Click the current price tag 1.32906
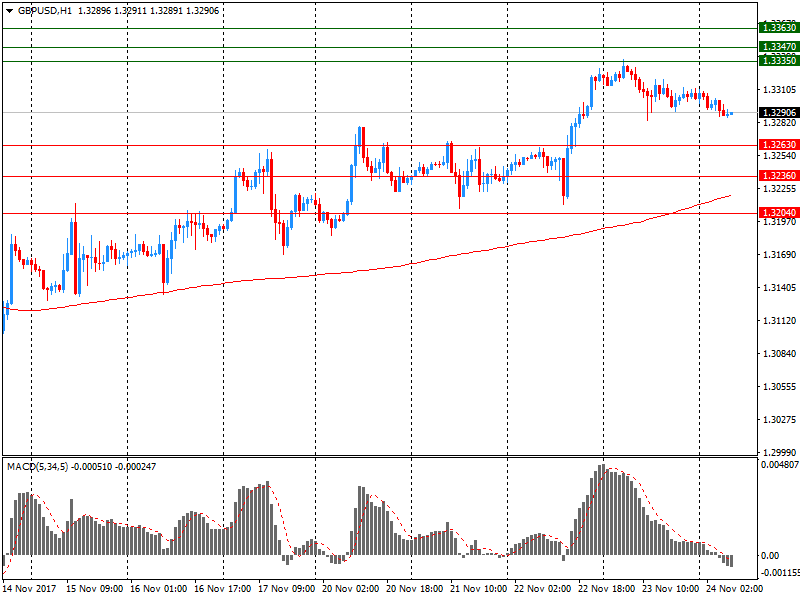The image size is (800, 600). click(779, 113)
